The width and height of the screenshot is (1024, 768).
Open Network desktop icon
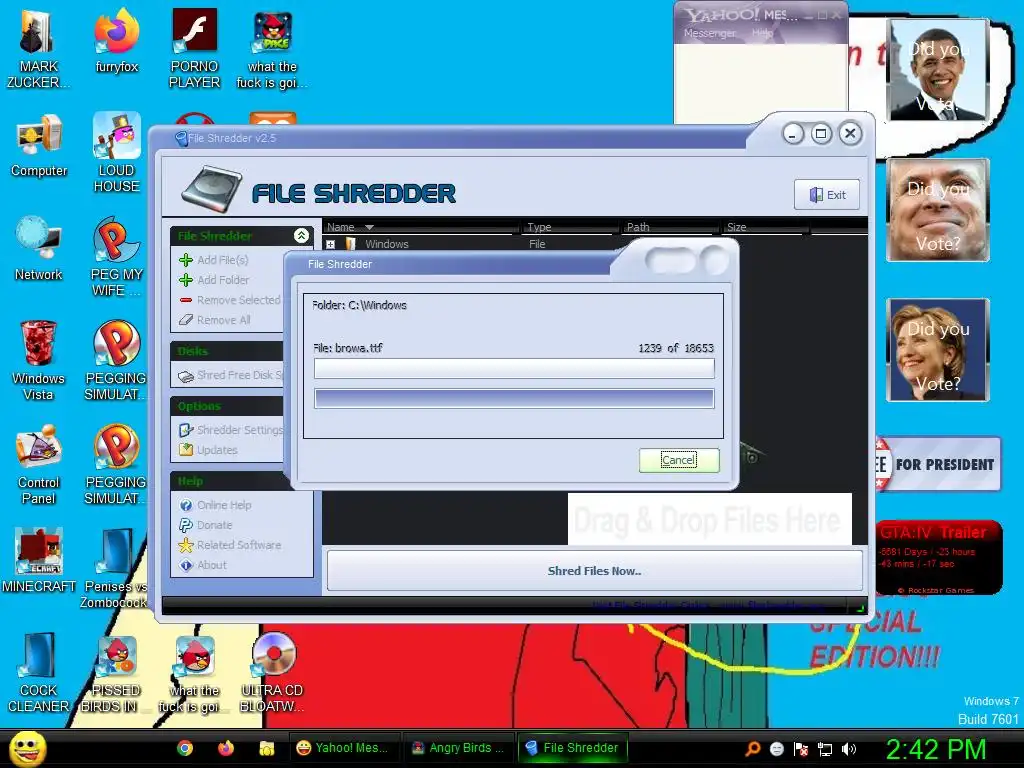click(x=39, y=249)
